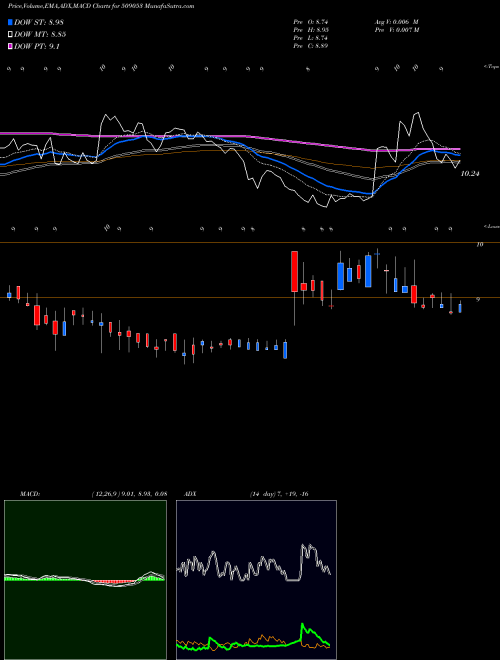Viewport: 500px width, 660px height.
Task: Click the blue DOW ST legend swatch
Action: [x=11, y=22]
